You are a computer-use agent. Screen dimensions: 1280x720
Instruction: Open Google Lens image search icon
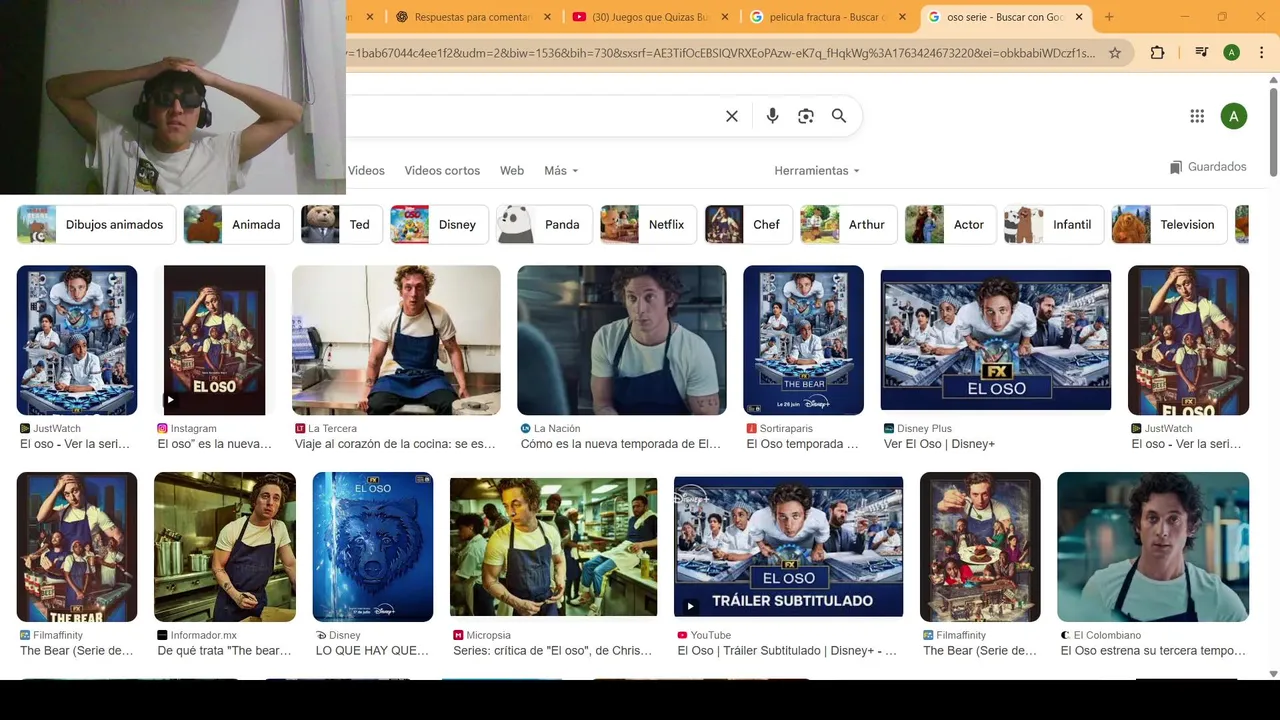(x=806, y=116)
